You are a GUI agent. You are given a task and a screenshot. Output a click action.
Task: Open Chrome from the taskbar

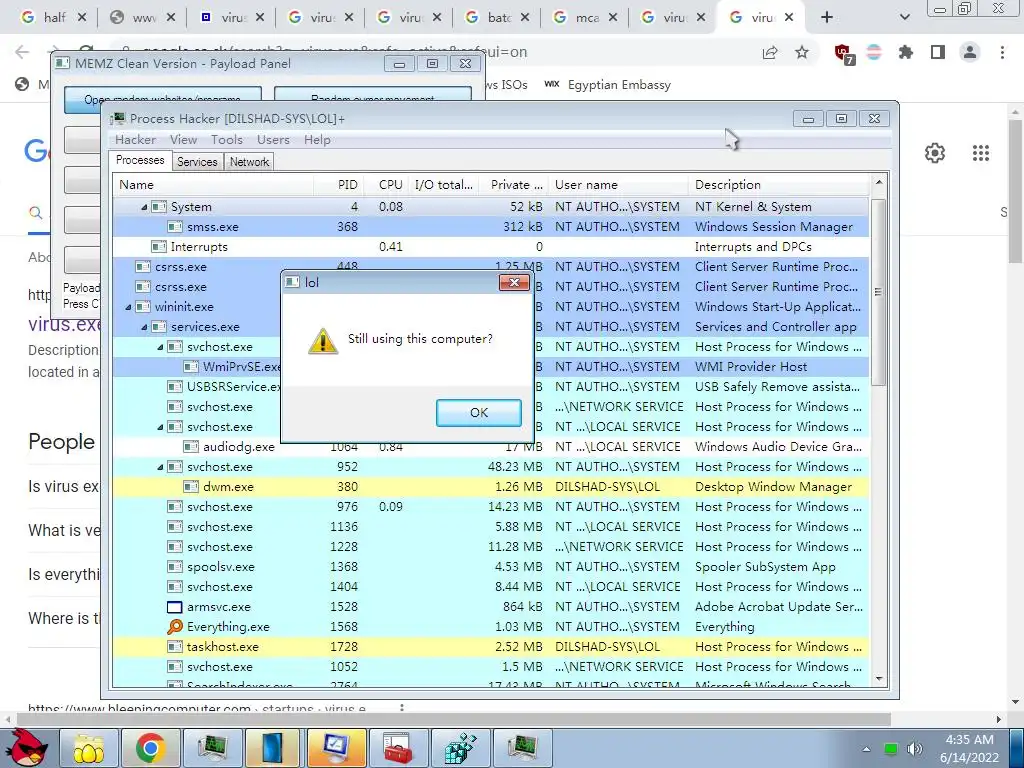pyautogui.click(x=150, y=749)
